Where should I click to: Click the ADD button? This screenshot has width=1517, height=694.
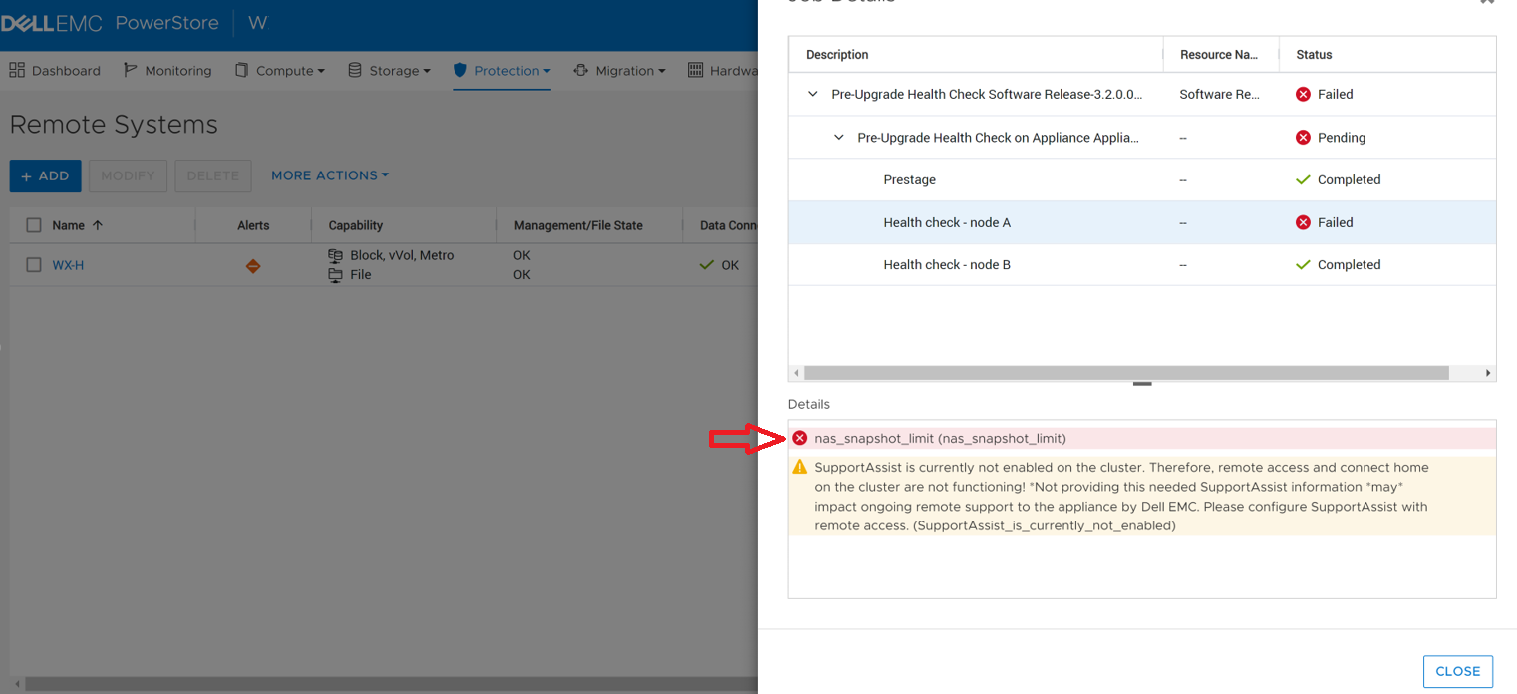tap(45, 176)
